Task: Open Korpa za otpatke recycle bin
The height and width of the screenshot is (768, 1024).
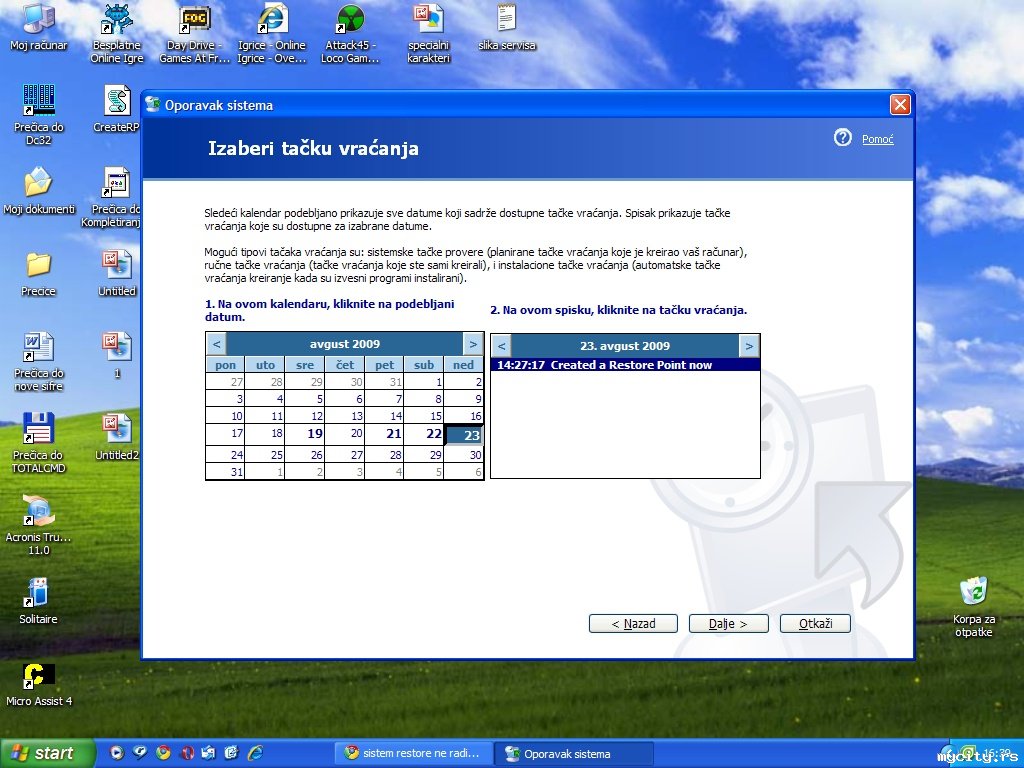Action: 973,607
